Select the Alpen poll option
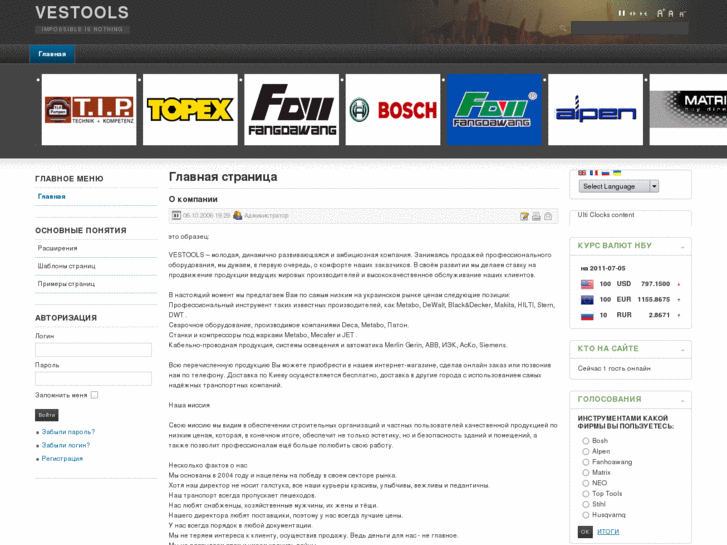This screenshot has width=727, height=545. 586,452
